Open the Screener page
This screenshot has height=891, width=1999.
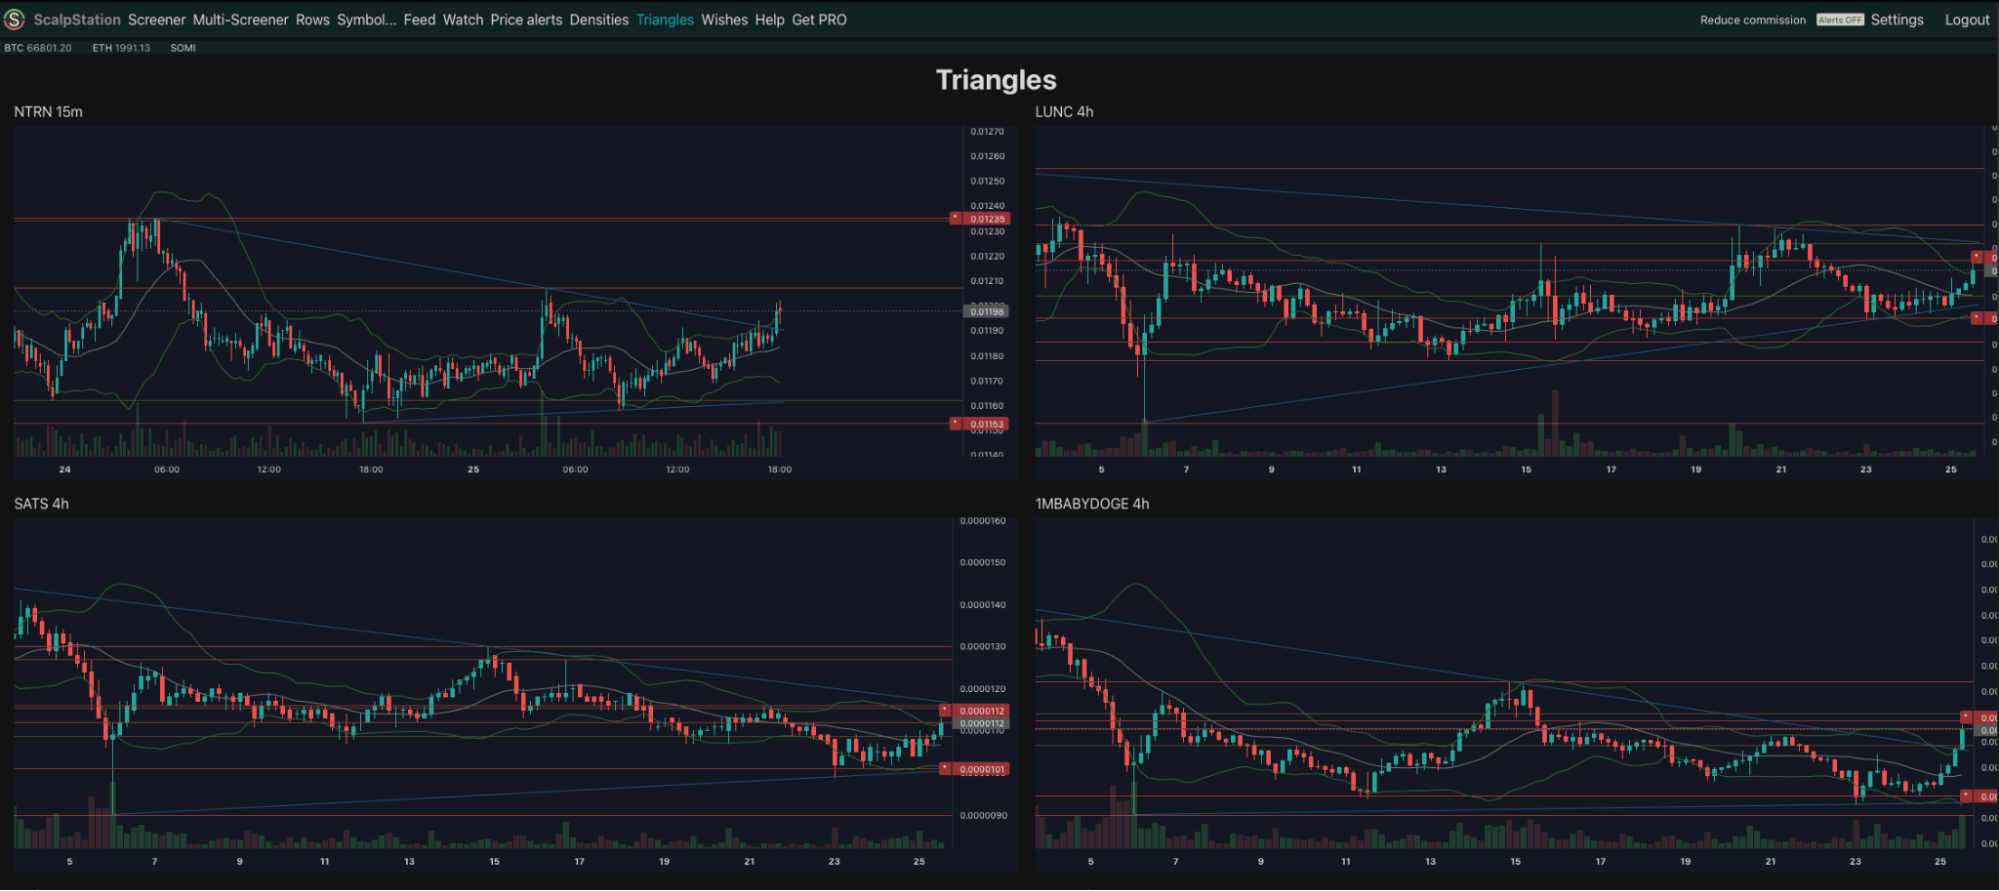pos(156,20)
